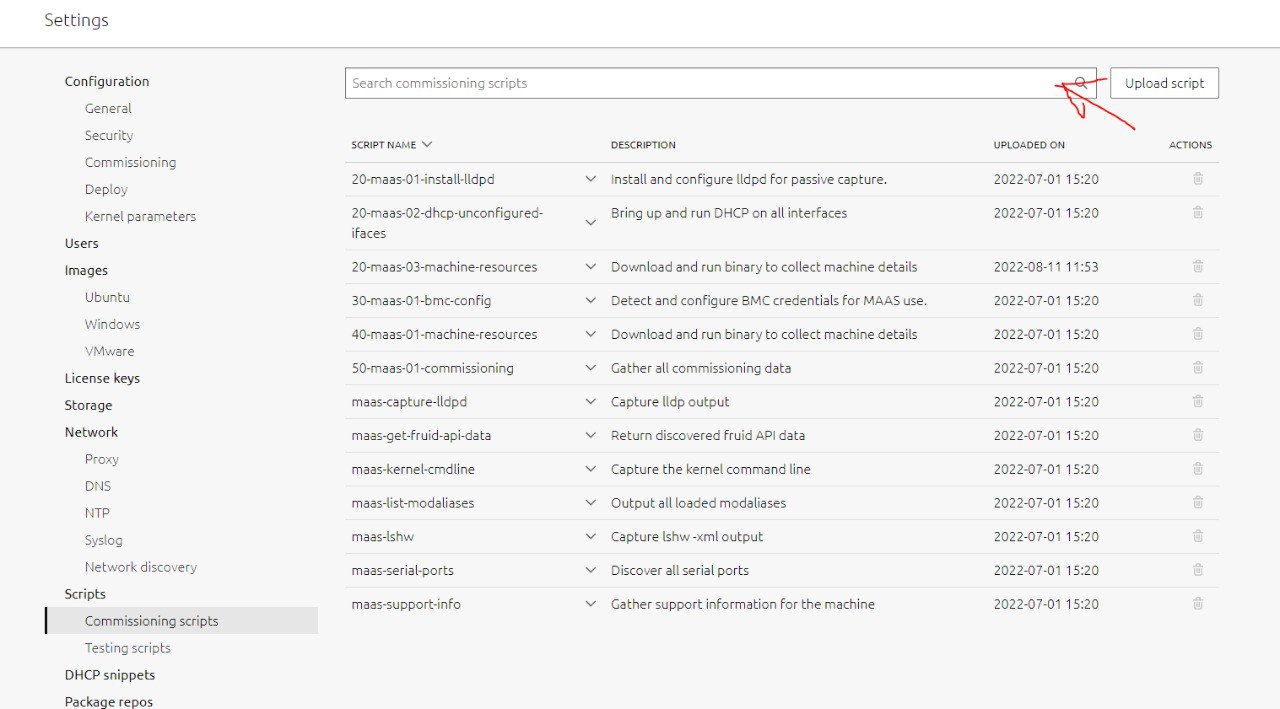
Task: Delete the maas-support-info script
Action: click(x=1198, y=604)
